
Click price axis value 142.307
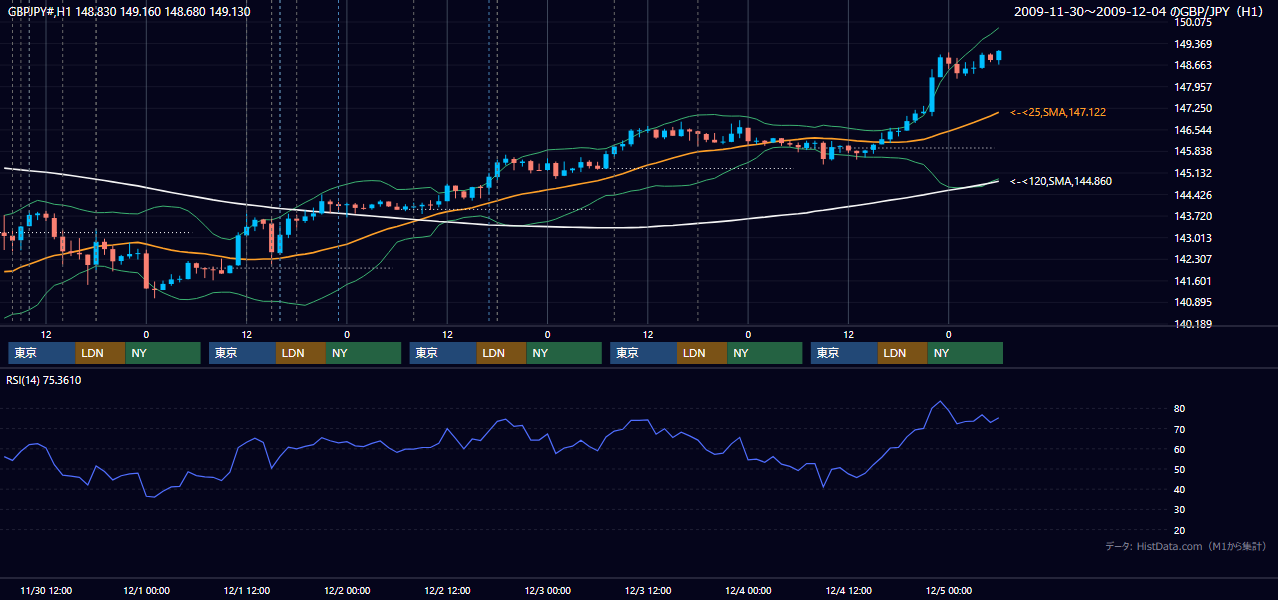click(1193, 259)
